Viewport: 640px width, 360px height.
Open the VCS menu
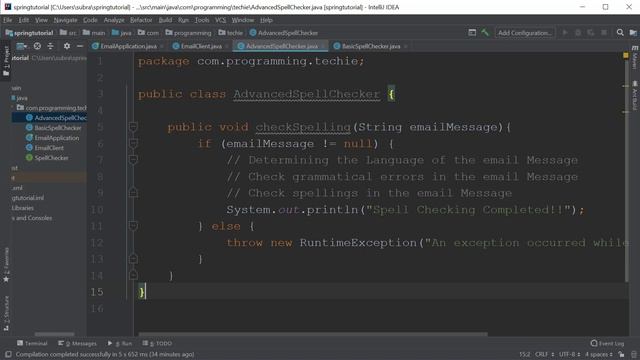pos(220,20)
